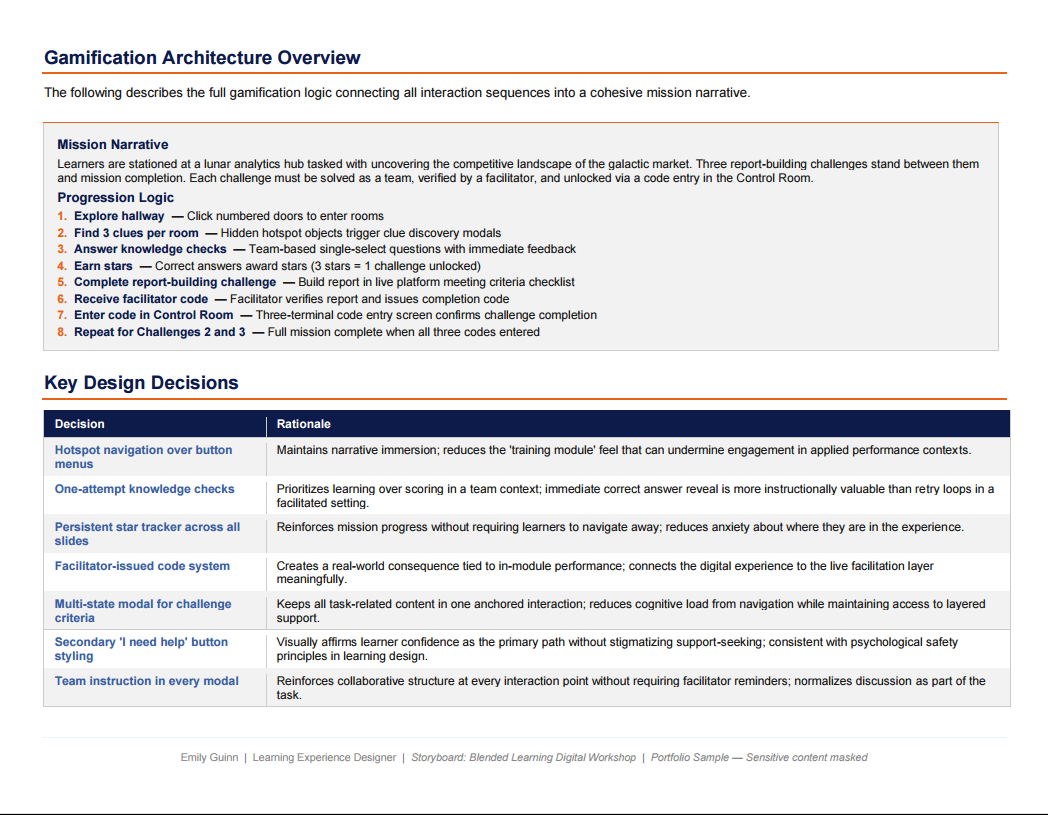The image size is (1048, 815).
Task: Click the 'Mission Narrative' section title
Action: pos(110,144)
